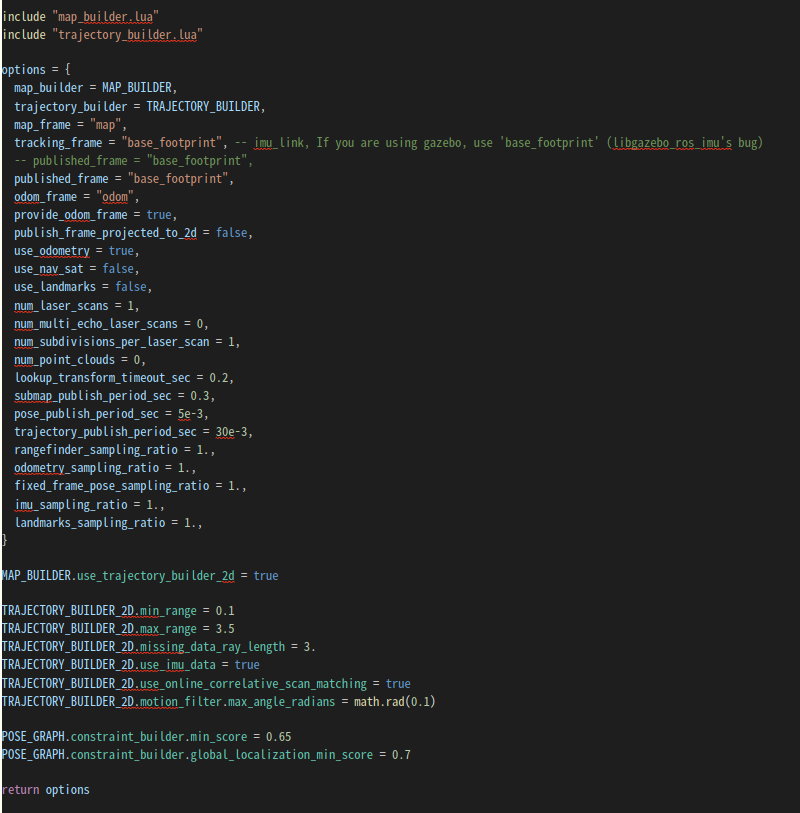Click the use_imu_data = true line
The width and height of the screenshot is (800, 813).
[x=131, y=665]
